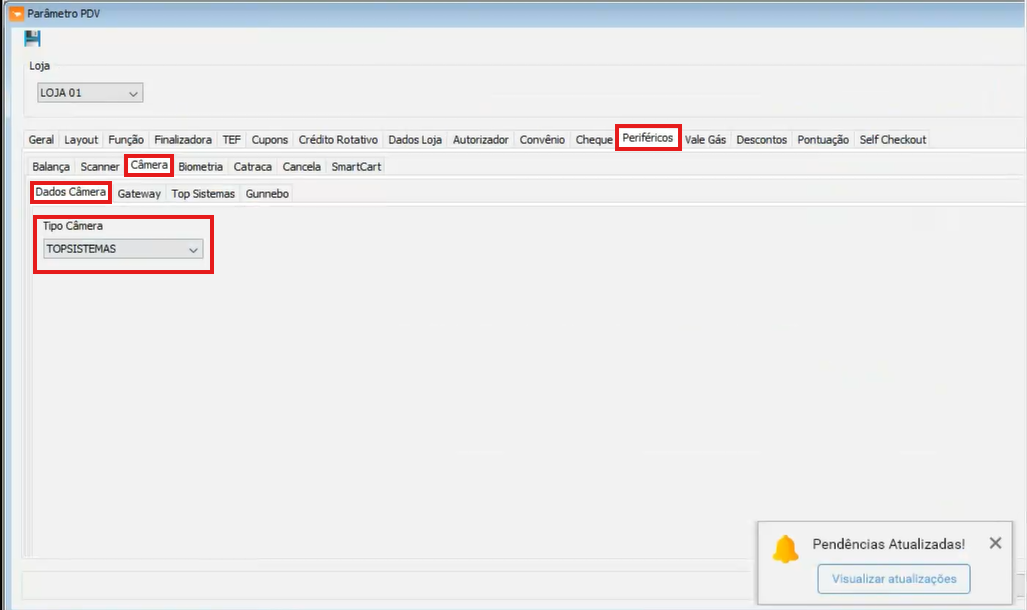Select the TEF tab
This screenshot has width=1027, height=610.
click(231, 140)
